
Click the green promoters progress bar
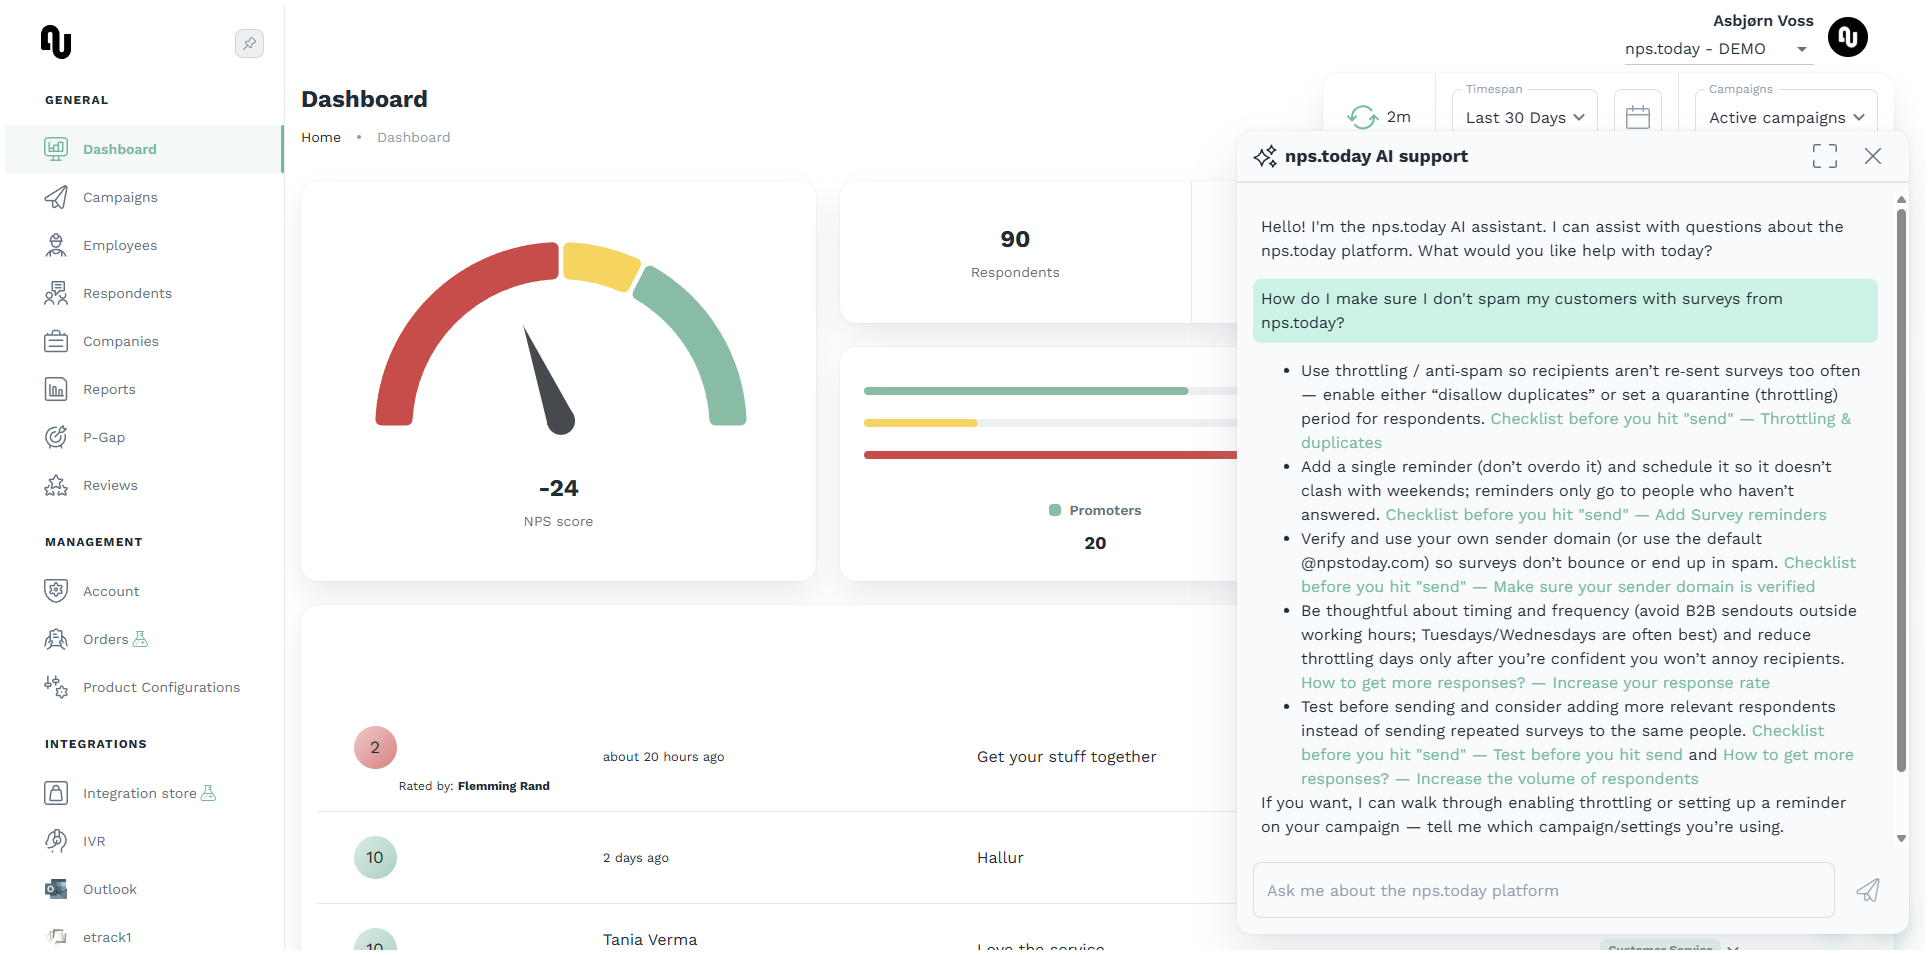(1025, 391)
